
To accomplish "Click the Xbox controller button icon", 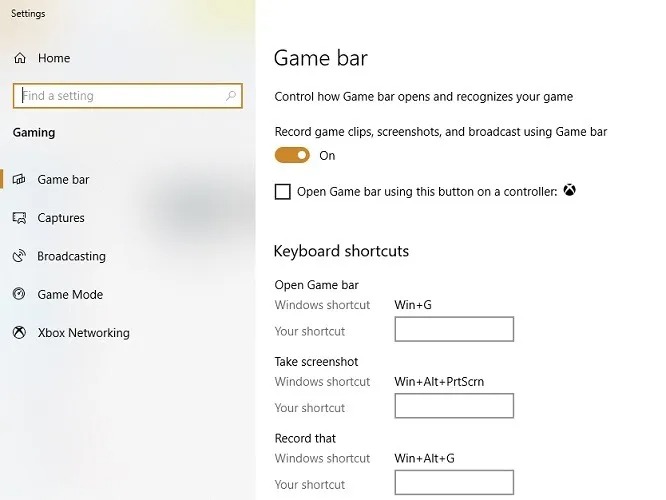I will tap(570, 190).
